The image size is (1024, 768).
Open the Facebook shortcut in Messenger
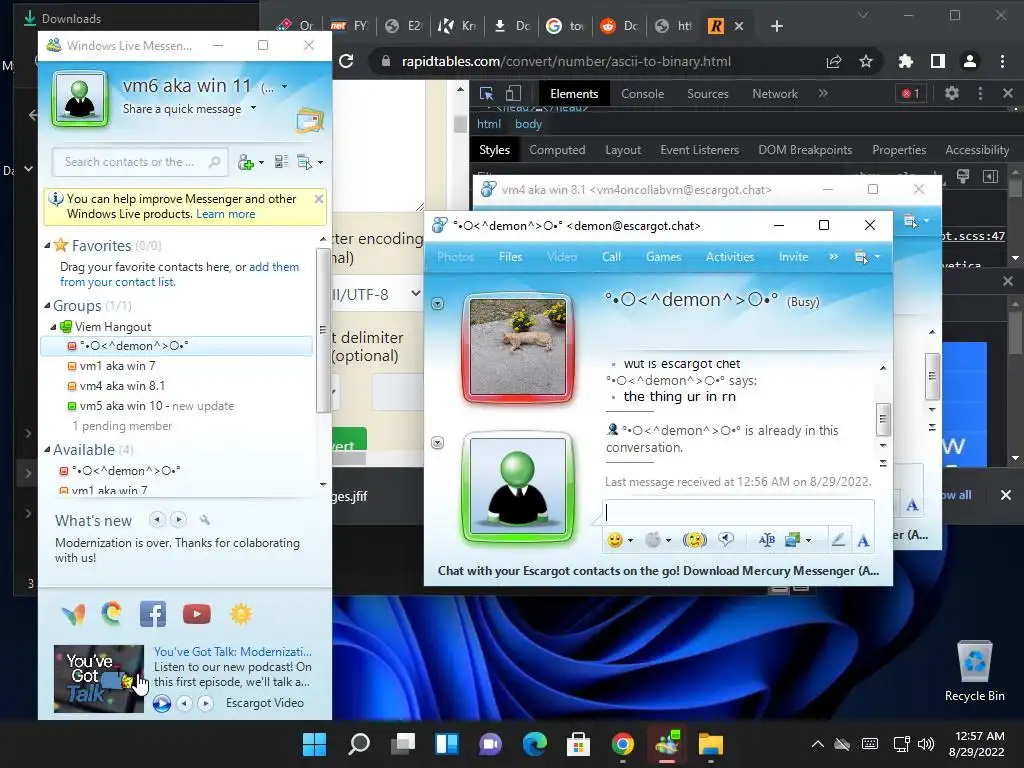coord(153,614)
